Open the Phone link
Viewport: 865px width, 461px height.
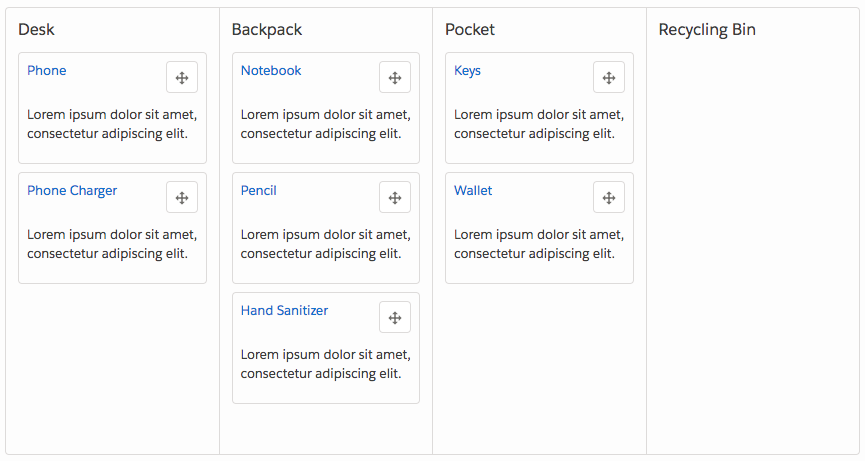pos(47,71)
